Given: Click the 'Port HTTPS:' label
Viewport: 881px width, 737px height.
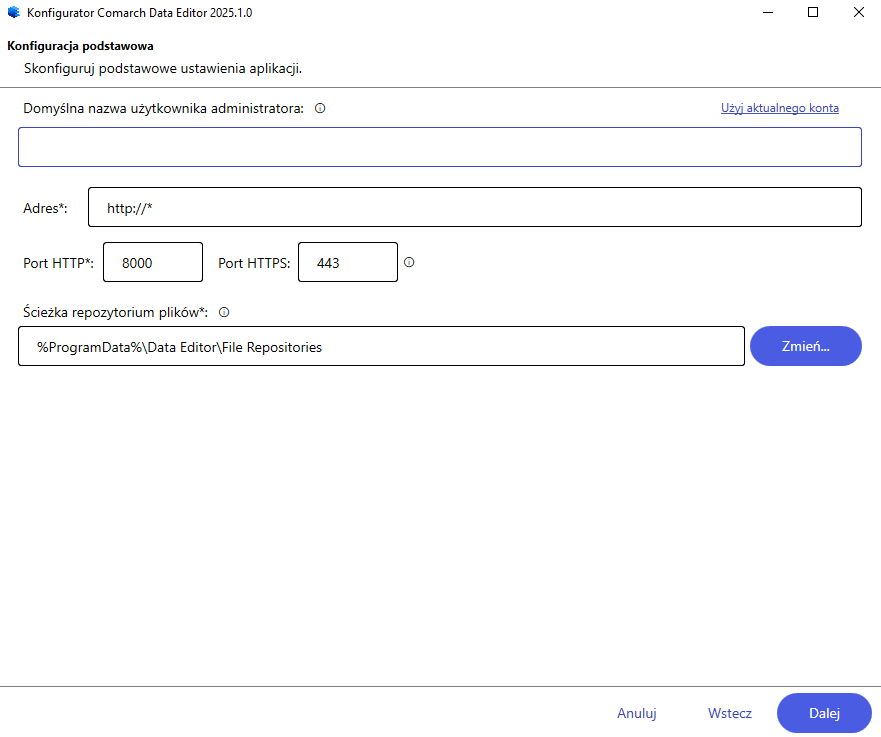Looking at the screenshot, I should coord(255,263).
